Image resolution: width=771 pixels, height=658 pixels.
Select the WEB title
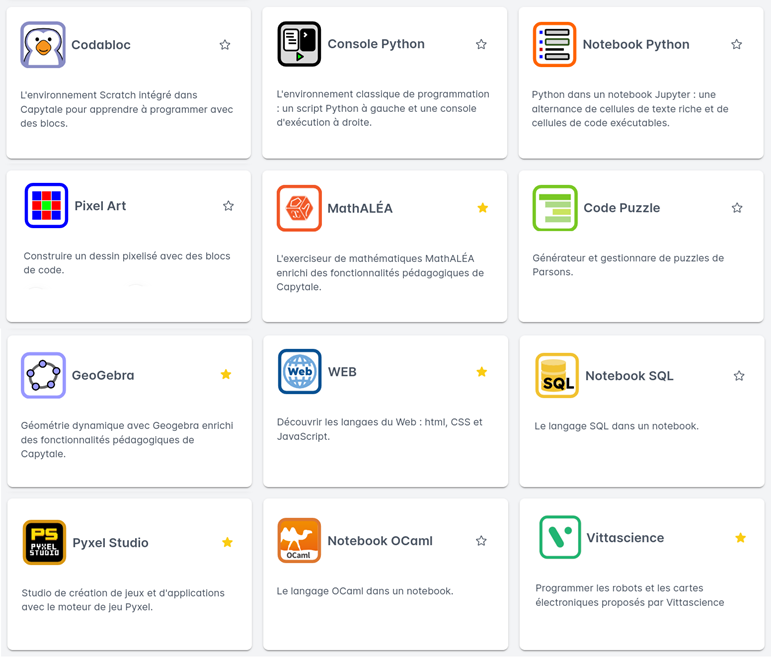pyautogui.click(x=342, y=372)
